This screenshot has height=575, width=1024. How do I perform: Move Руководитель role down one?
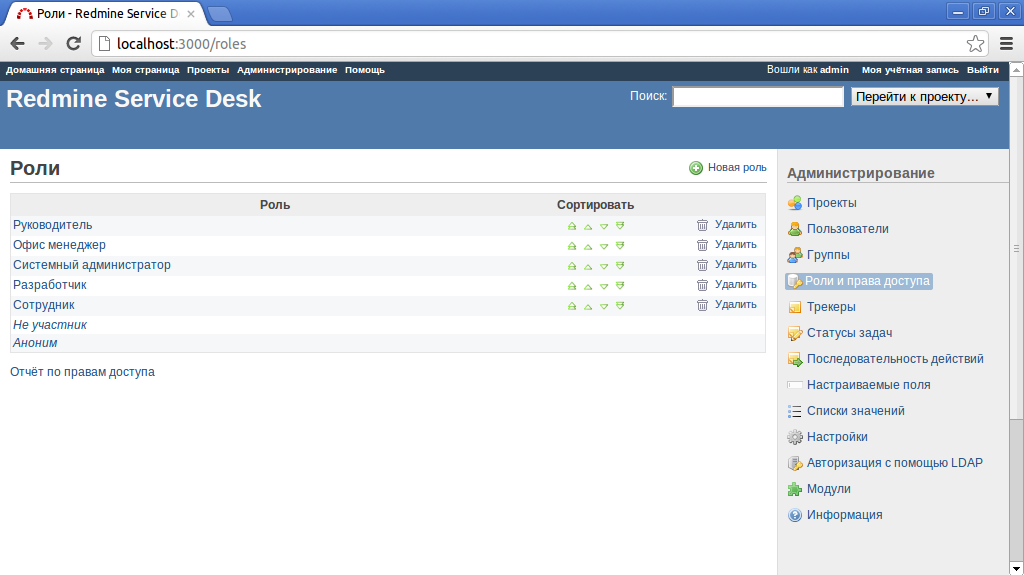point(604,226)
